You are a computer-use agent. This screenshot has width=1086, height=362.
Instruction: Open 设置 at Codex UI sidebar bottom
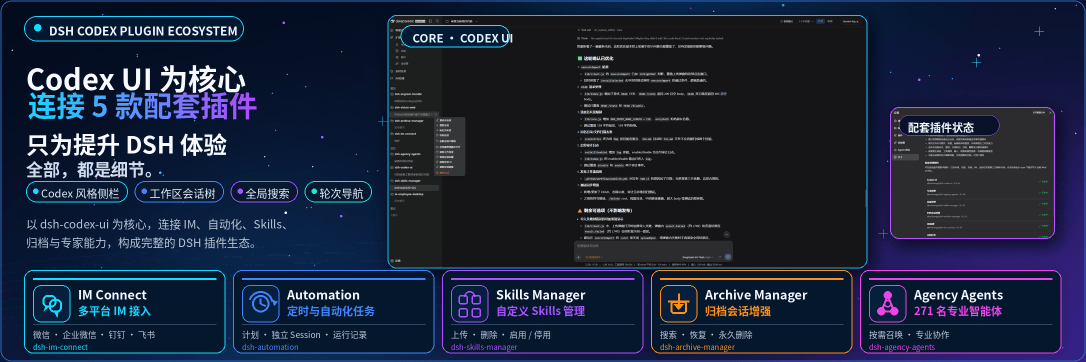pyautogui.click(x=396, y=260)
